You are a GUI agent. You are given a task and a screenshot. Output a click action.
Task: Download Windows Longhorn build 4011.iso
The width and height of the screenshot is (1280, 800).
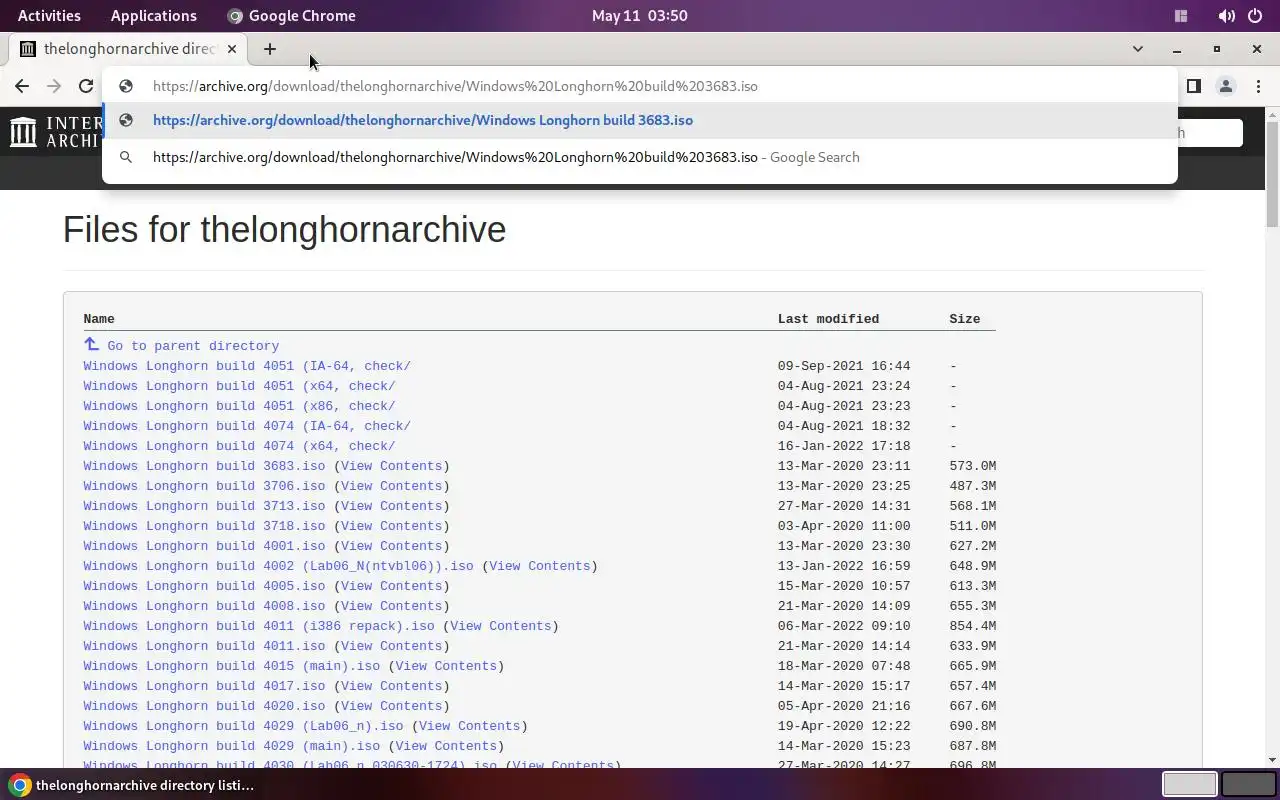pyautogui.click(x=204, y=646)
